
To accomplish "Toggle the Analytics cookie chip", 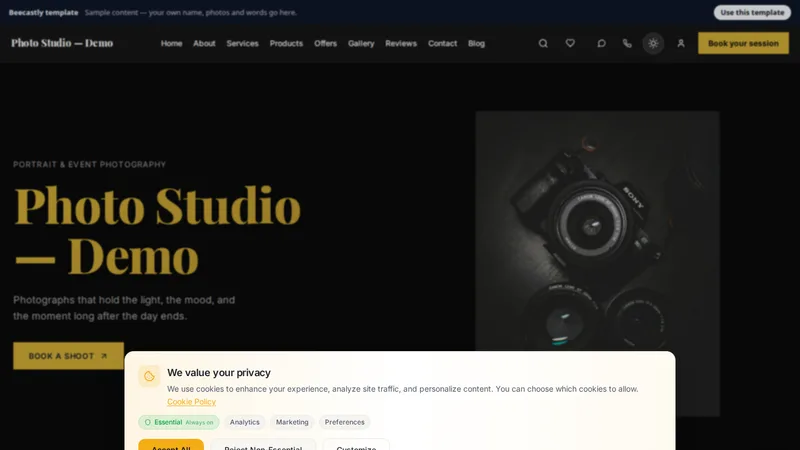I will pyautogui.click(x=244, y=422).
